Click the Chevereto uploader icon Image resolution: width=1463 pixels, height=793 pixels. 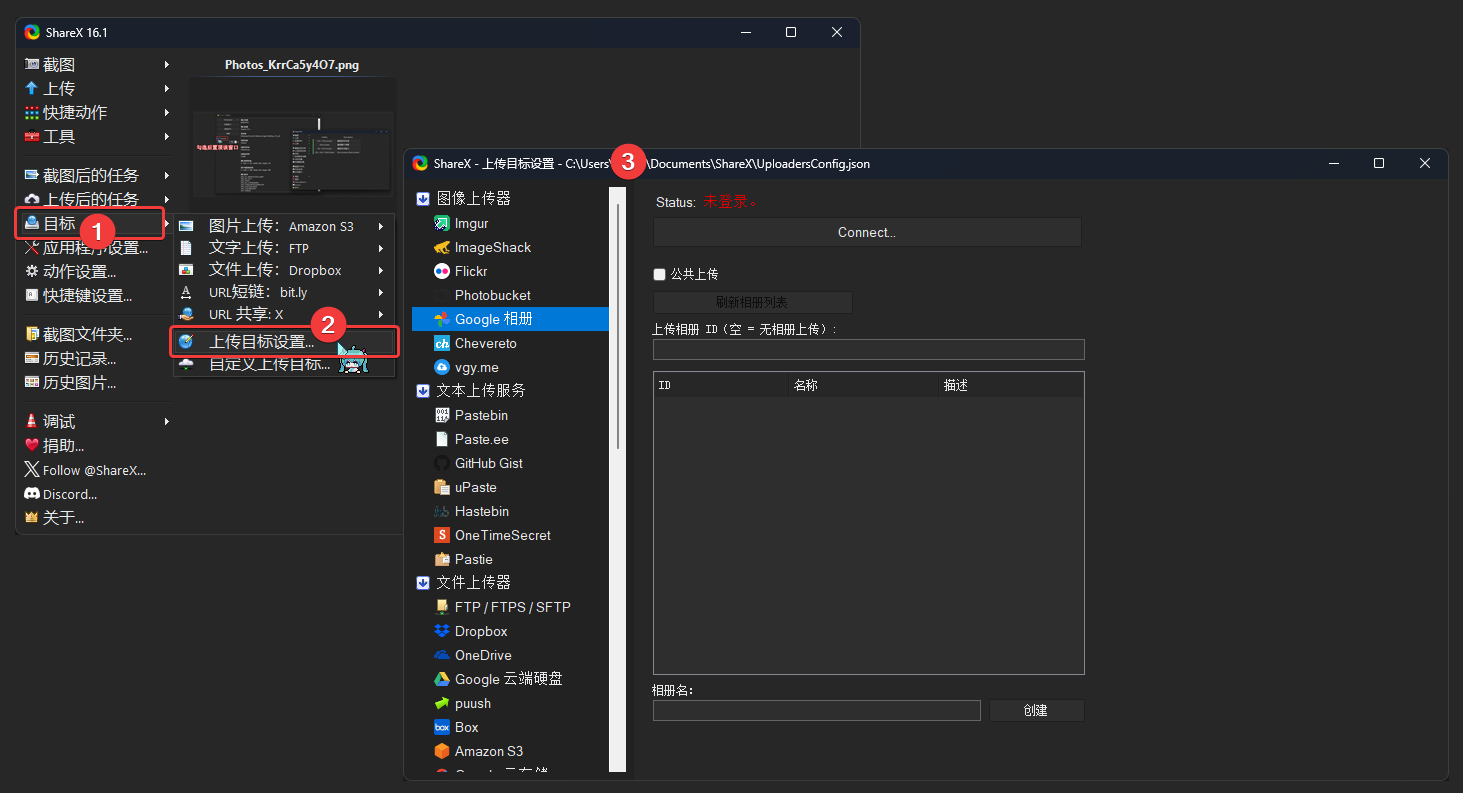point(442,343)
